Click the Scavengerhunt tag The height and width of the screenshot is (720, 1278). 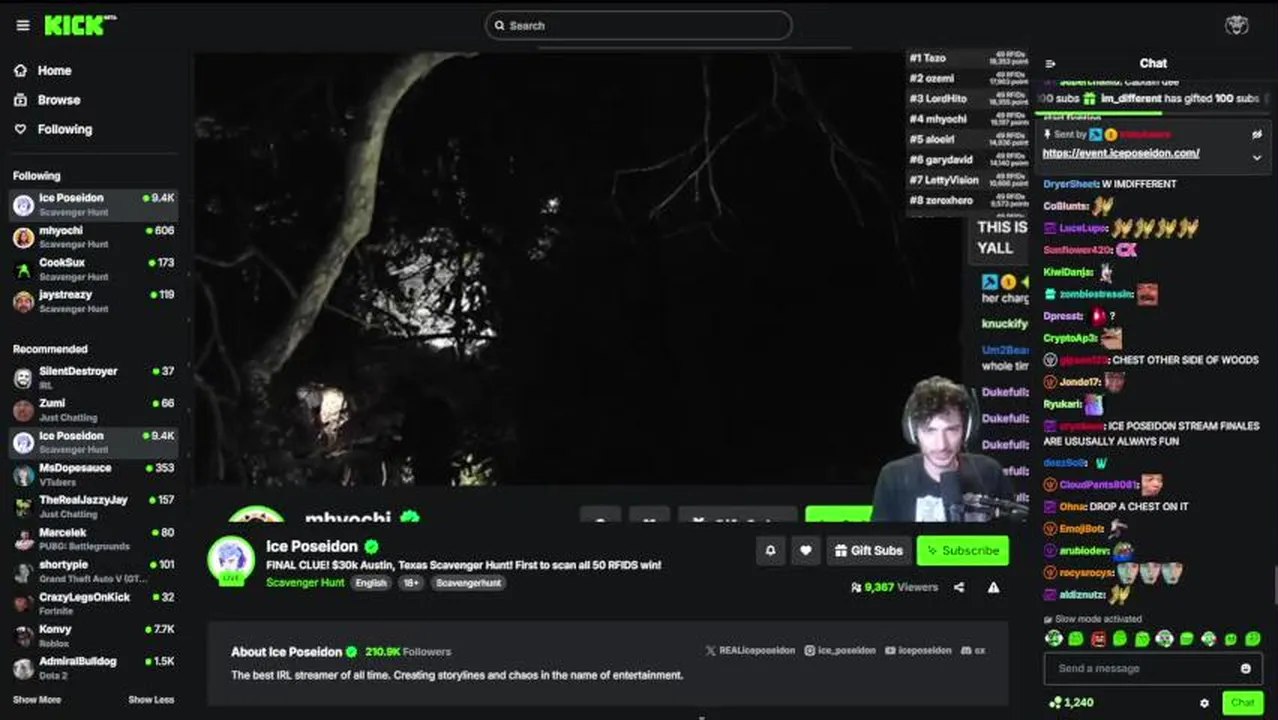point(468,583)
